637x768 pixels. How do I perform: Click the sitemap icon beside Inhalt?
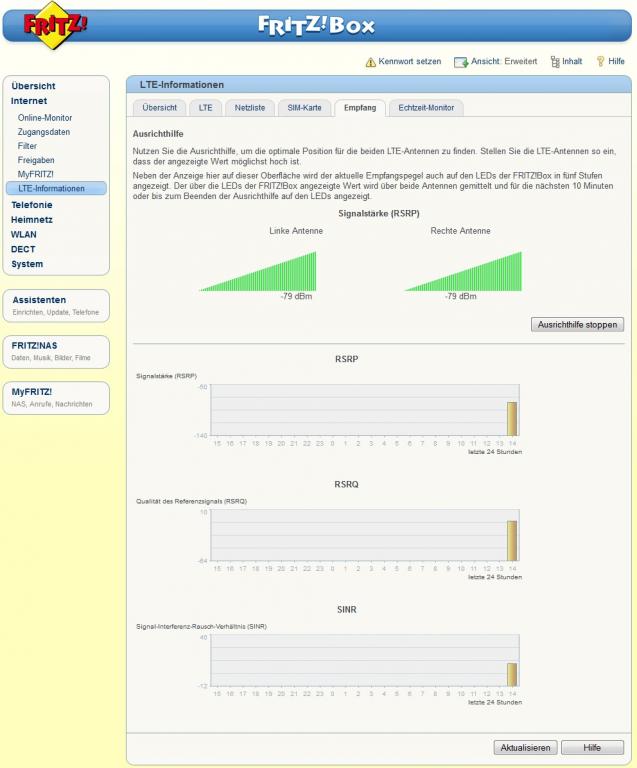(x=555, y=62)
